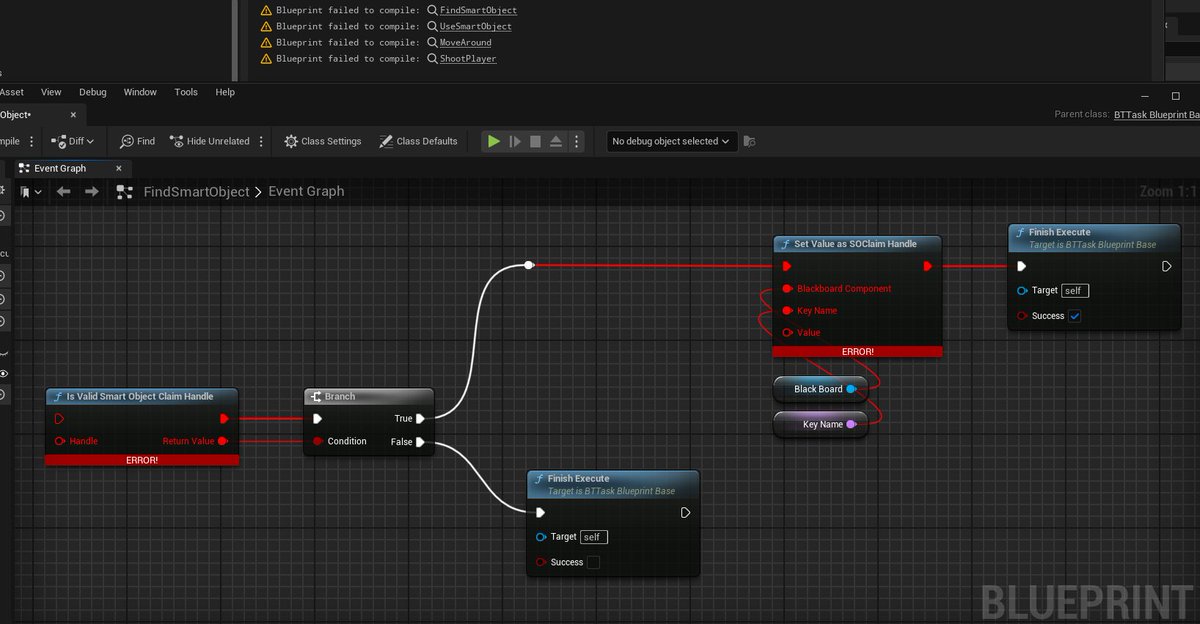Screen dimensions: 1200x624
Task: Click the Eject button in toolbar
Action: 556,141
